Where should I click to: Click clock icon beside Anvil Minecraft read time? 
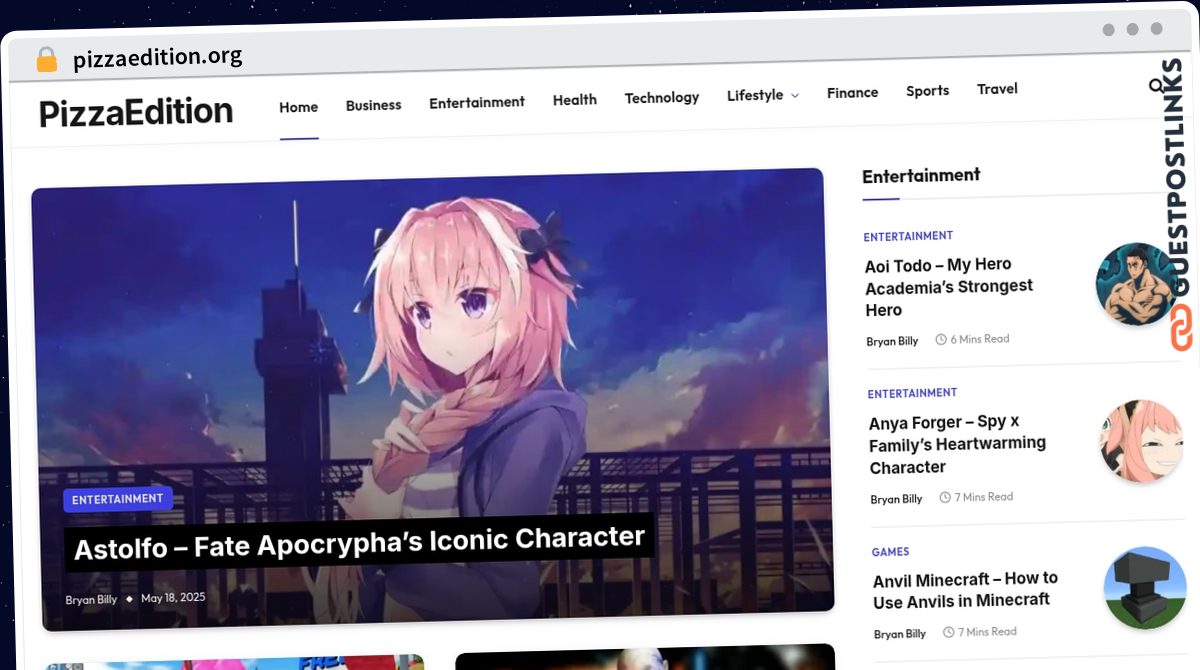[x=949, y=632]
